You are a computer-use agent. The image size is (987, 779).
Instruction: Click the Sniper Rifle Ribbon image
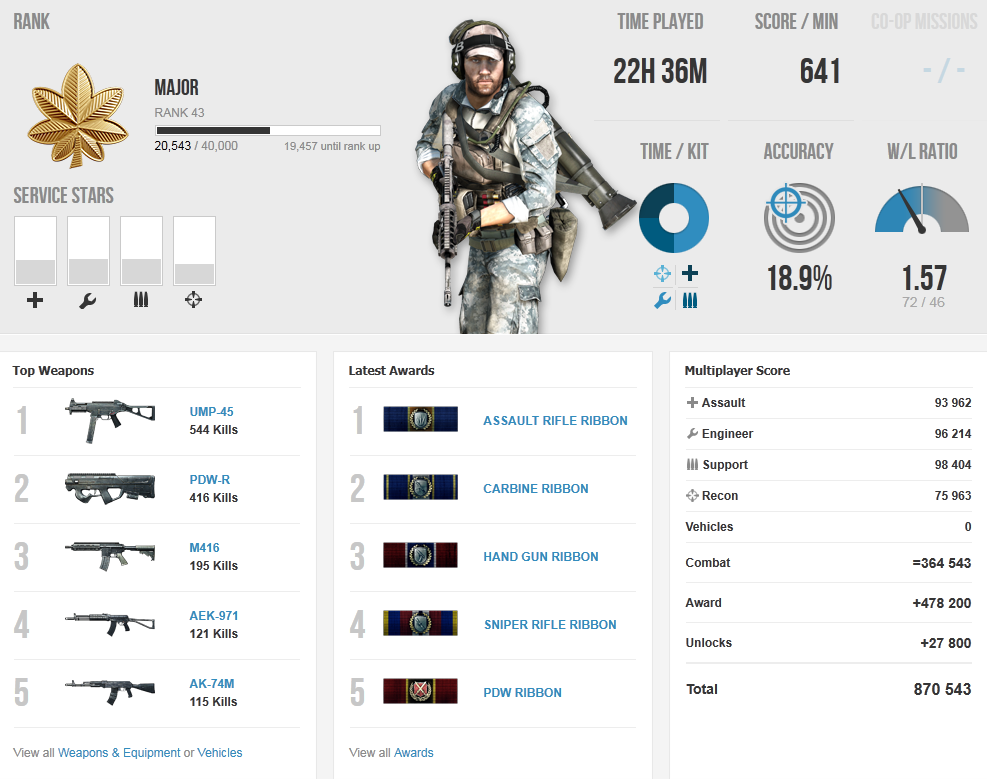(x=420, y=623)
